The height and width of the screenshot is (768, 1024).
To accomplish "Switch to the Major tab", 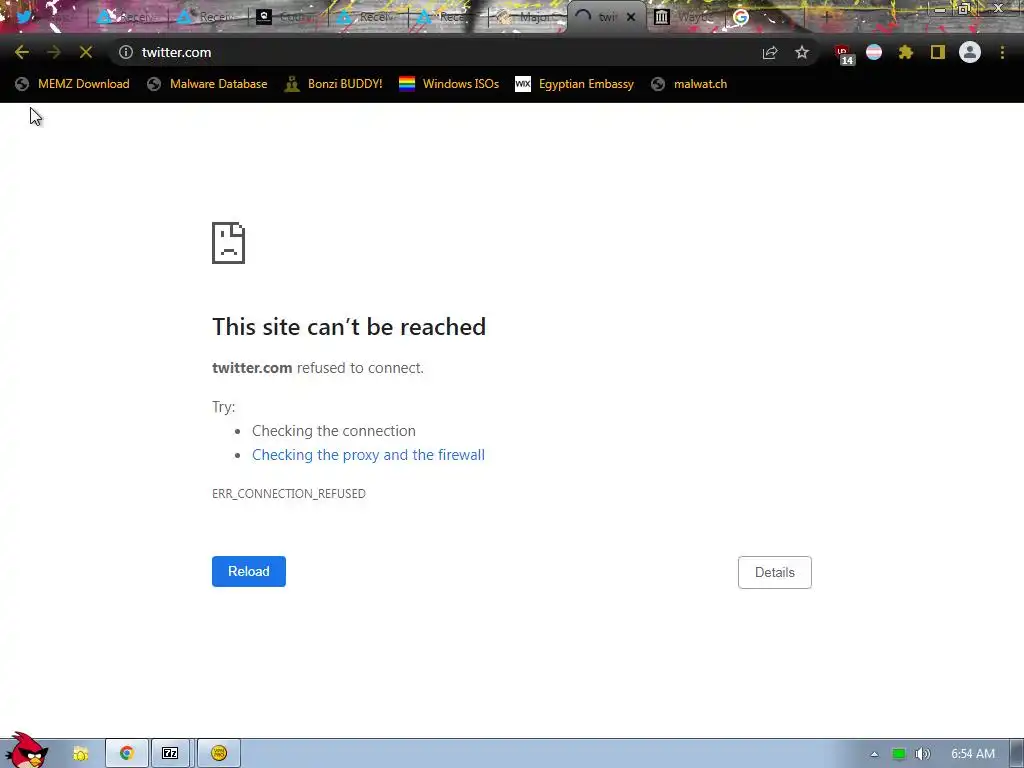I will point(528,17).
